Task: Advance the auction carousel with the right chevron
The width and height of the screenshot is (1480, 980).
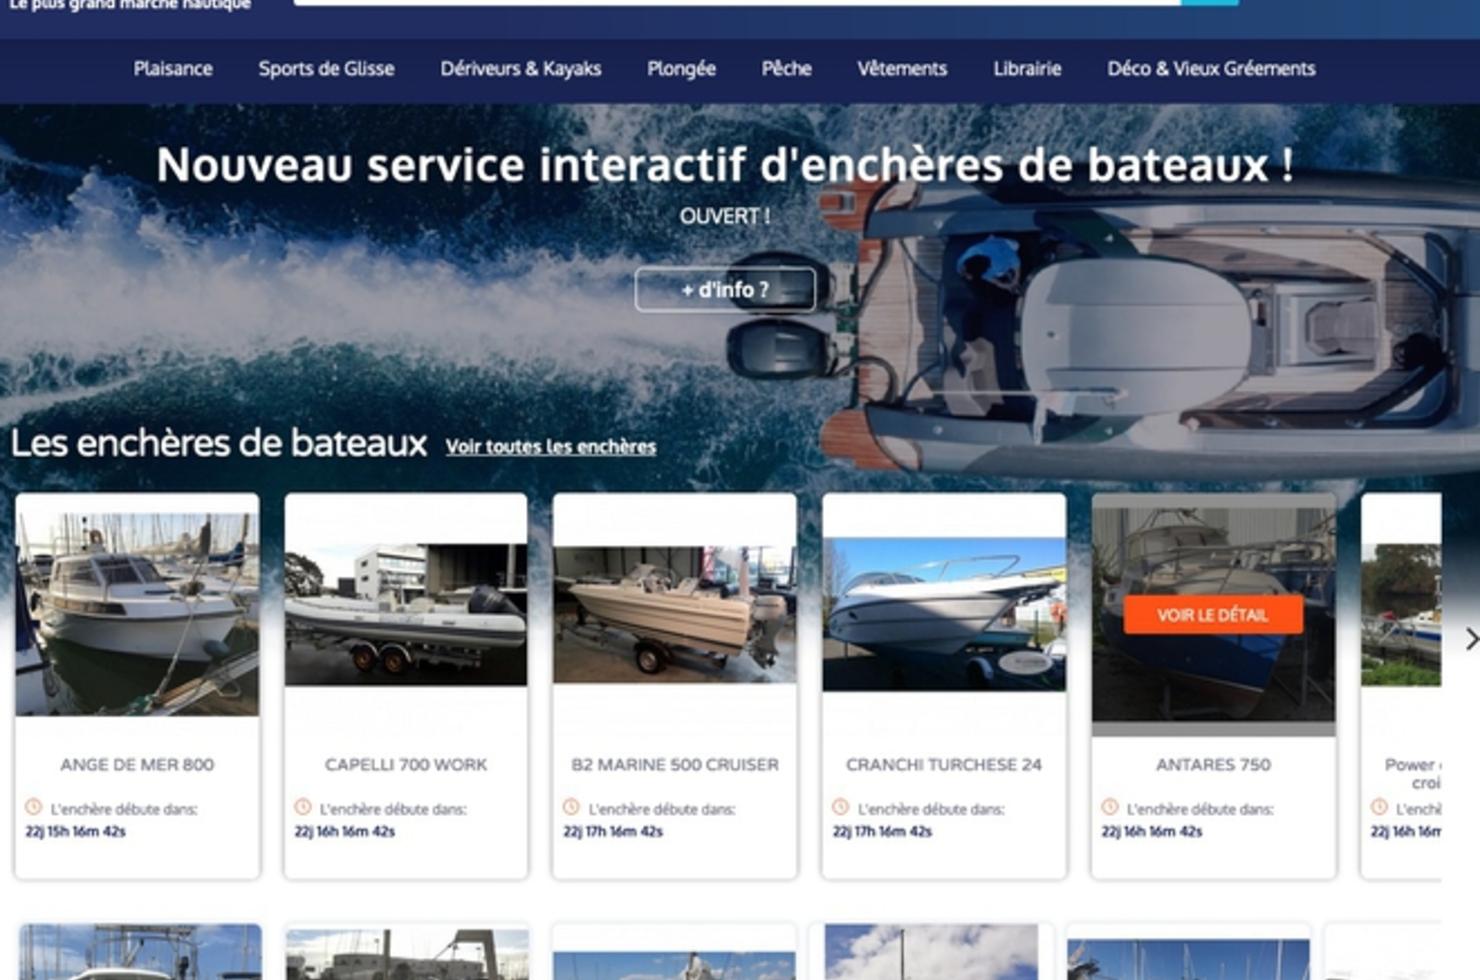Action: pyautogui.click(x=1470, y=639)
